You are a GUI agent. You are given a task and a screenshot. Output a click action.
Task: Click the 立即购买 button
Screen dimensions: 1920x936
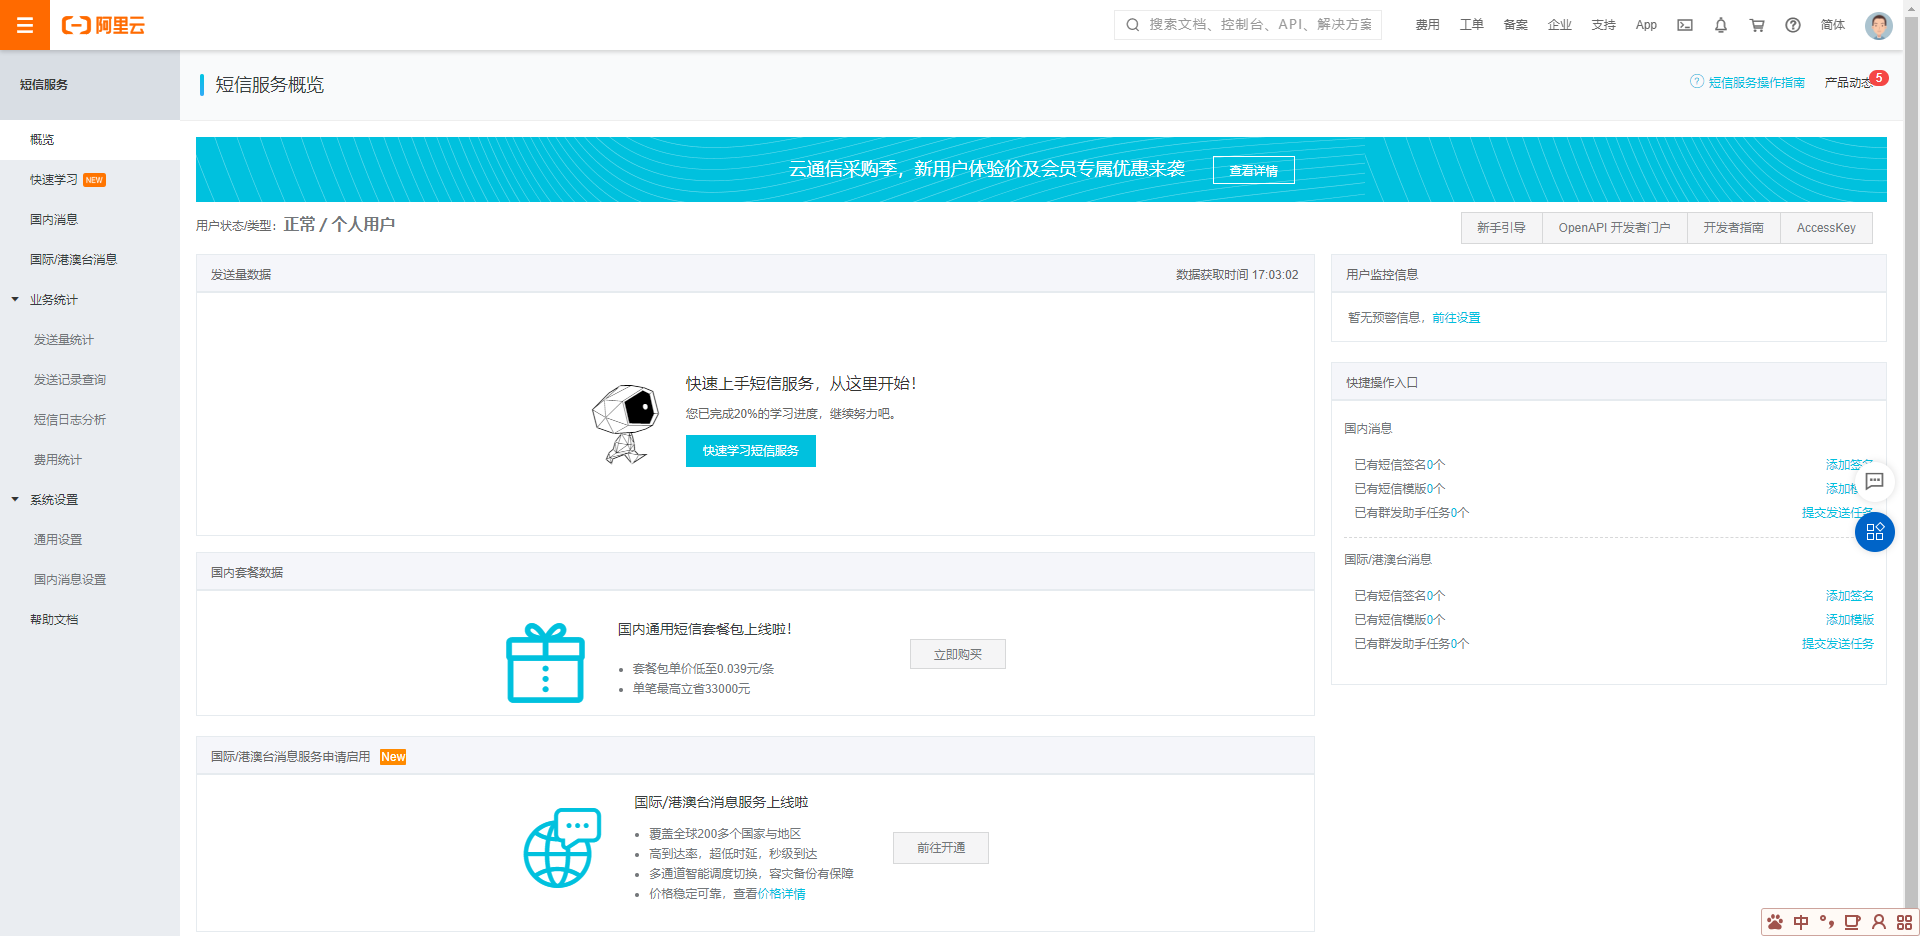(957, 655)
